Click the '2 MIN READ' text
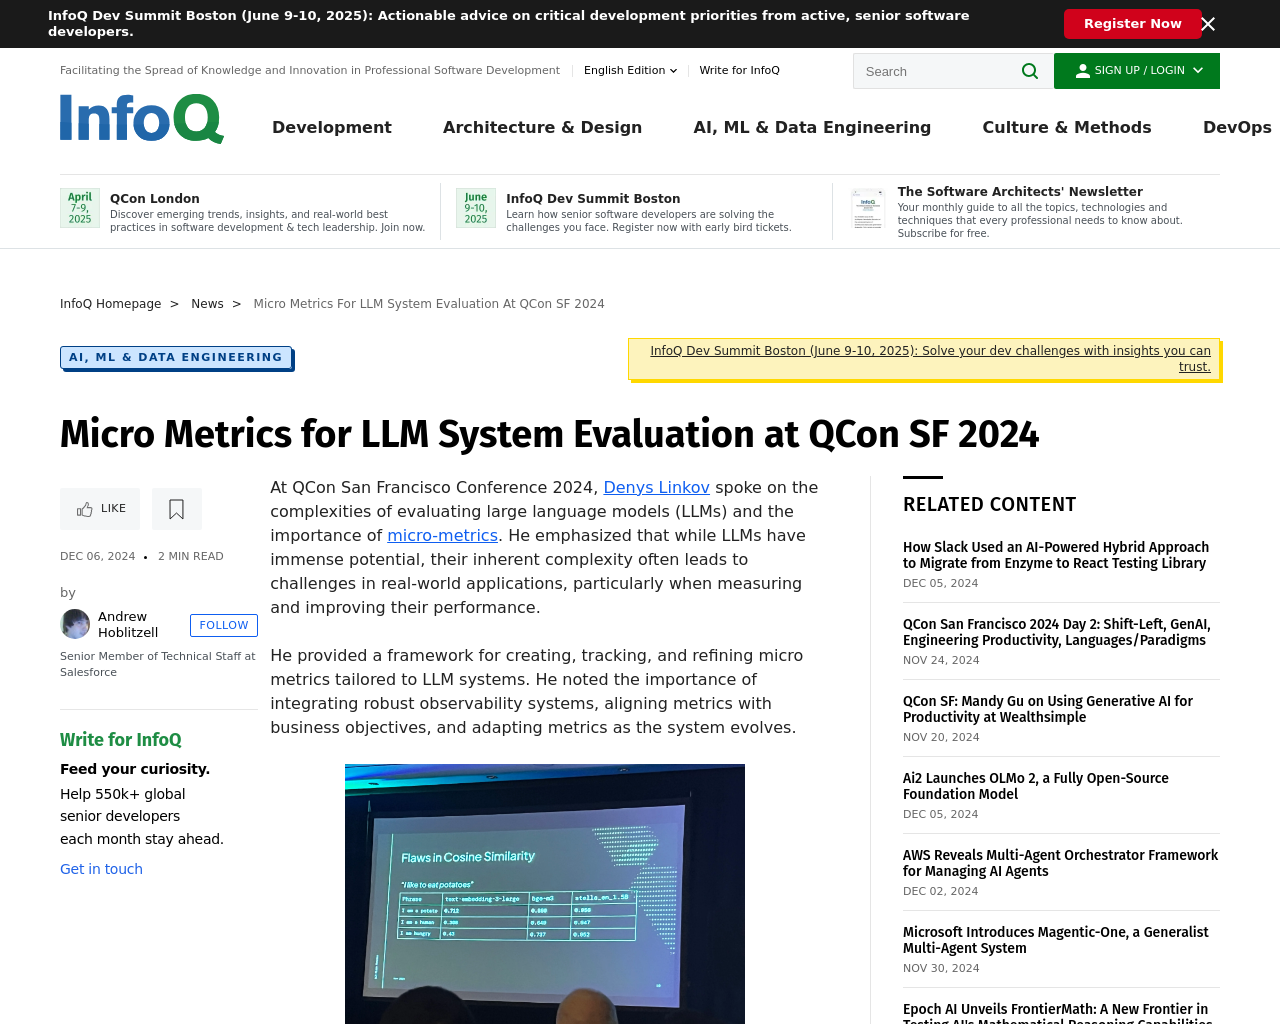 (190, 556)
